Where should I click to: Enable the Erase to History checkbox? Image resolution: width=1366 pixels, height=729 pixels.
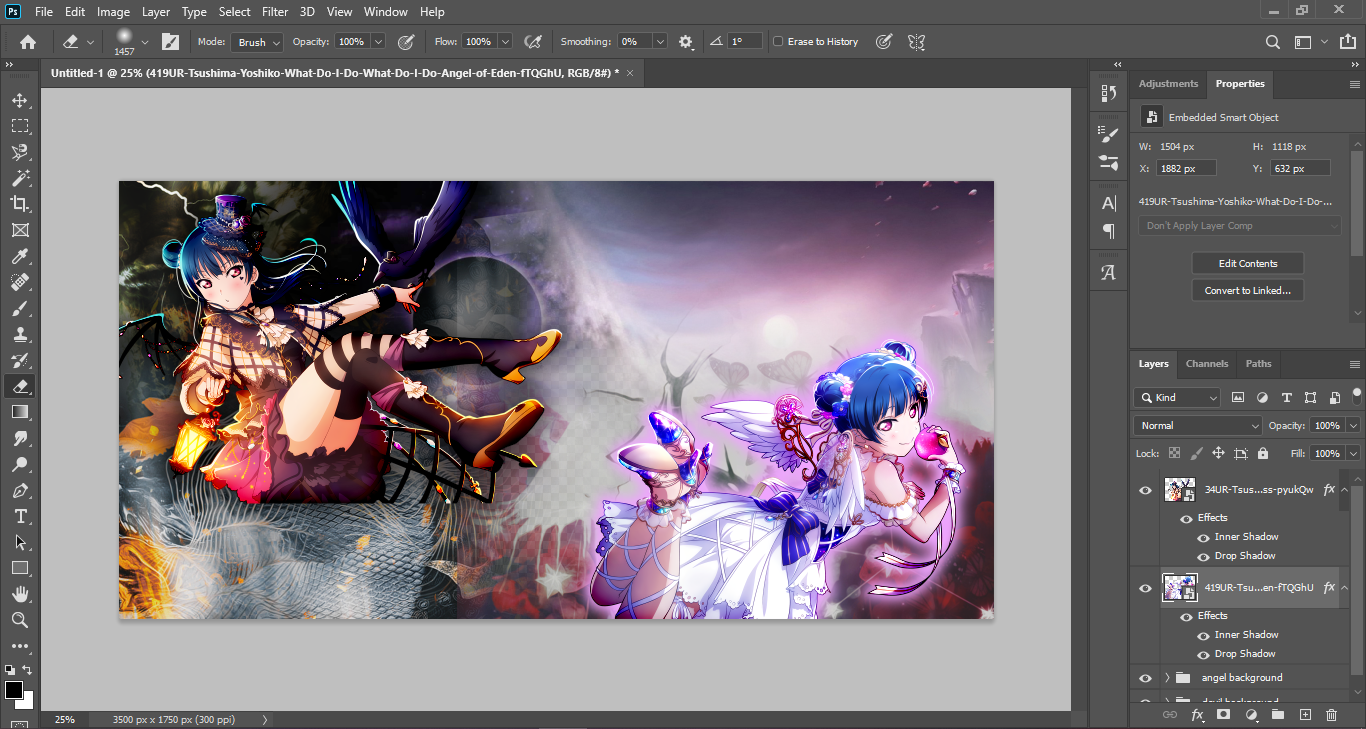pos(778,42)
